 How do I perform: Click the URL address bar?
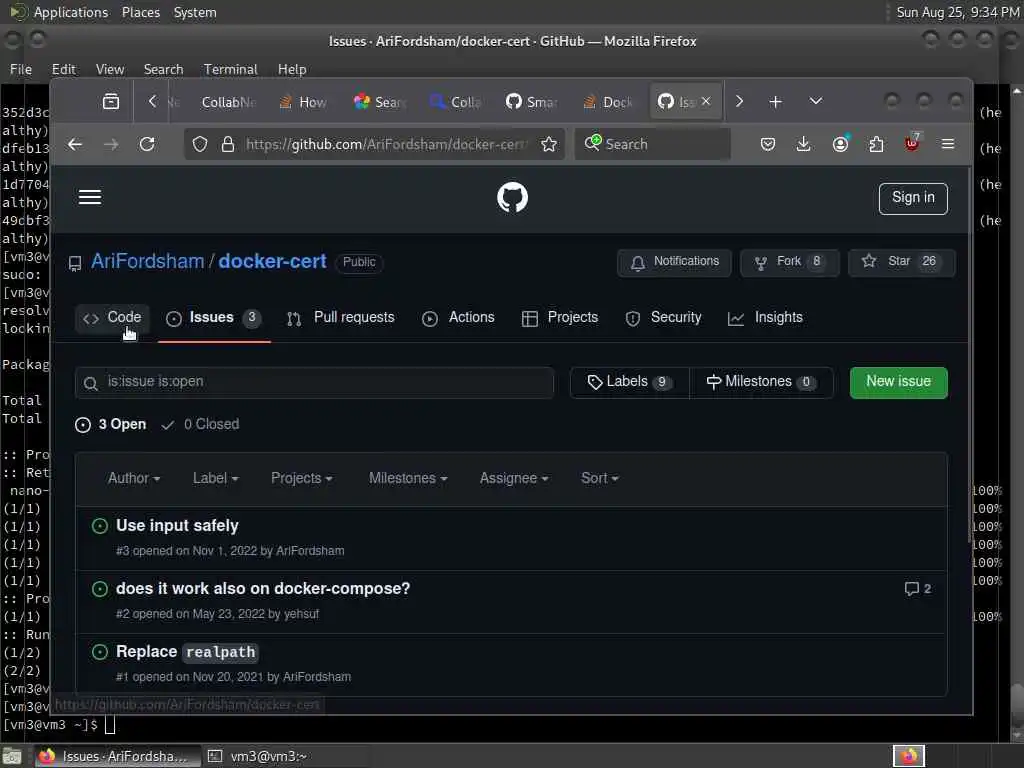385,144
